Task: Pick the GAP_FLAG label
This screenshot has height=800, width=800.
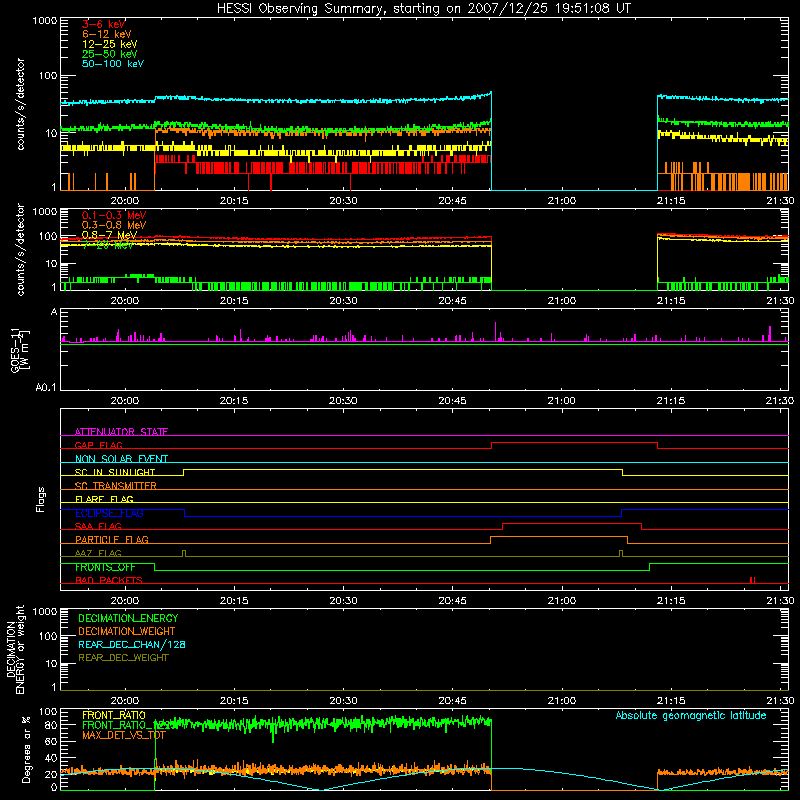Action: point(98,445)
